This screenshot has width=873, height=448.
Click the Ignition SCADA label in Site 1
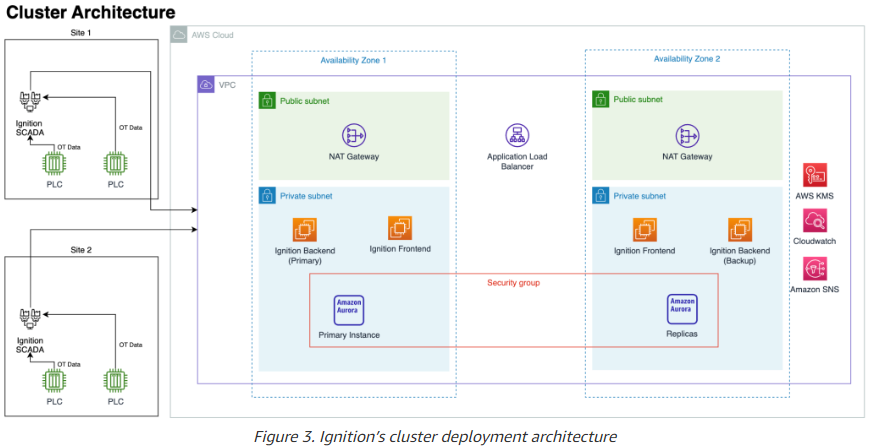pos(30,128)
